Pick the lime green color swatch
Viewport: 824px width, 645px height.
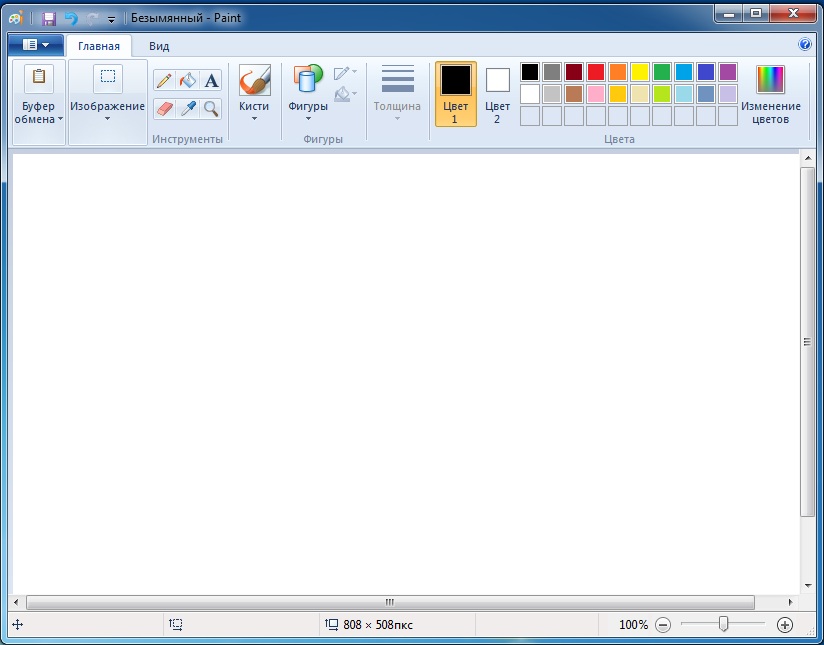coord(662,94)
